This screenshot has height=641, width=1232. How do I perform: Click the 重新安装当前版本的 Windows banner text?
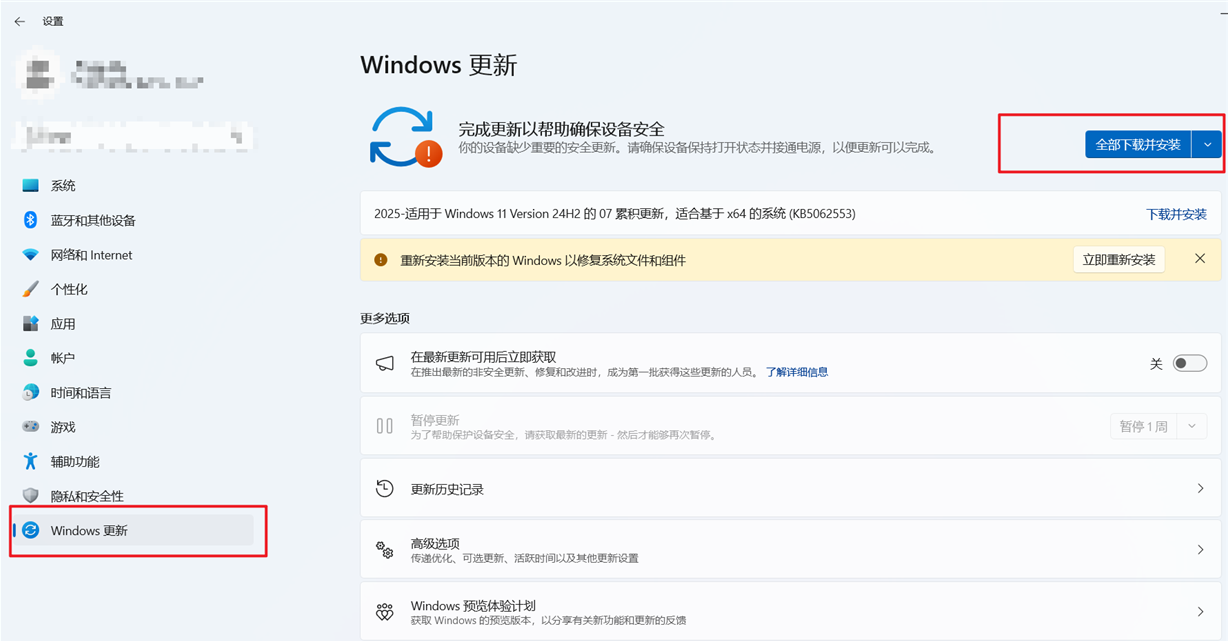[543, 260]
